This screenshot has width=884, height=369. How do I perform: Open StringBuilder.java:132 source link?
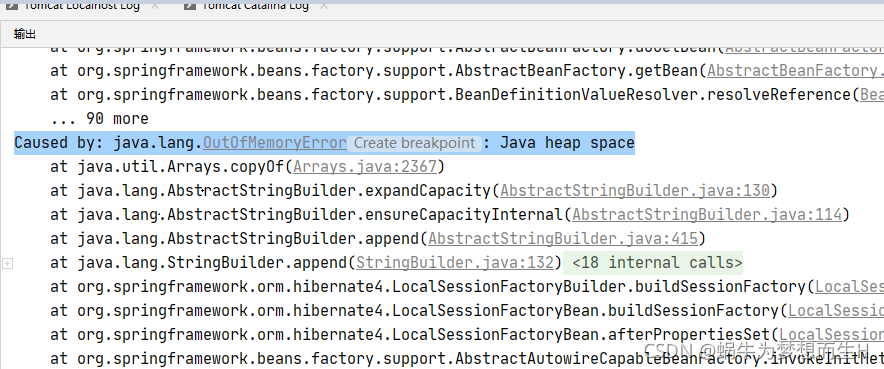[x=455, y=263]
